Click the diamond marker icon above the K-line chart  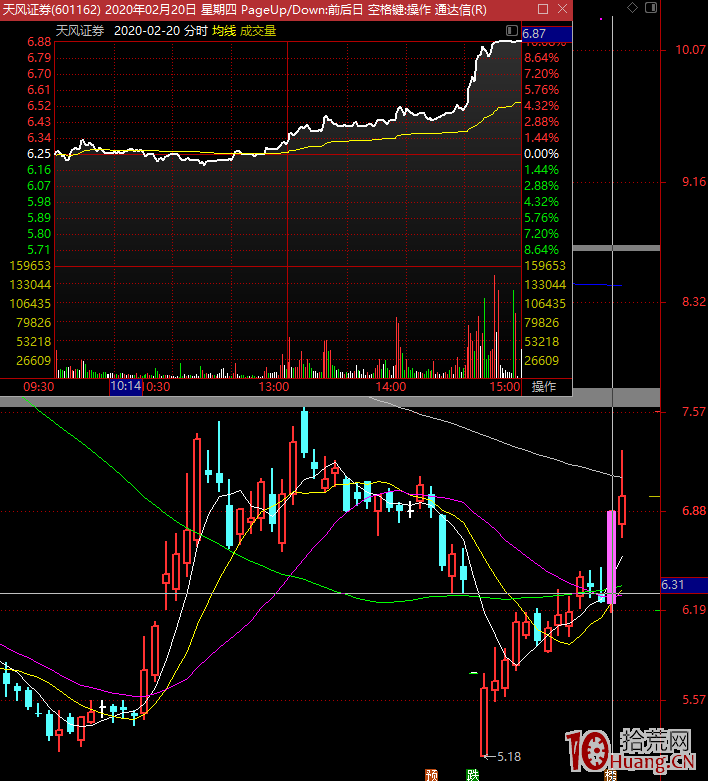tap(632, 7)
